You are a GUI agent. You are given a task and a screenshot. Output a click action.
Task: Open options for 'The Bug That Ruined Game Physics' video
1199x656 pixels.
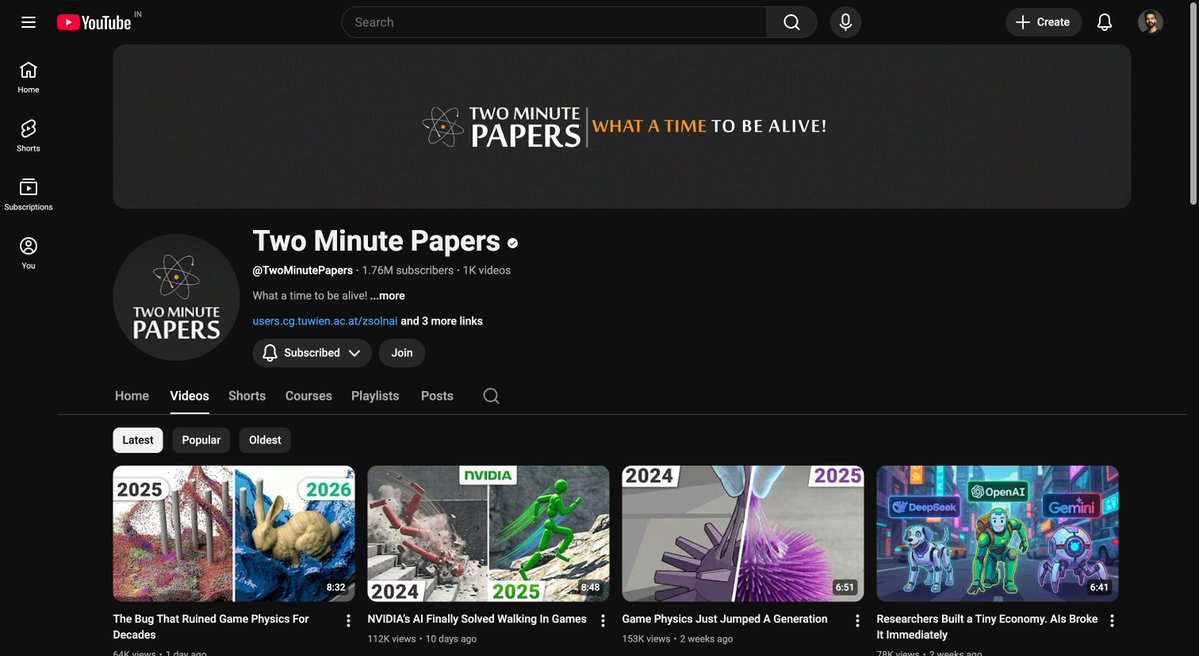click(348, 621)
